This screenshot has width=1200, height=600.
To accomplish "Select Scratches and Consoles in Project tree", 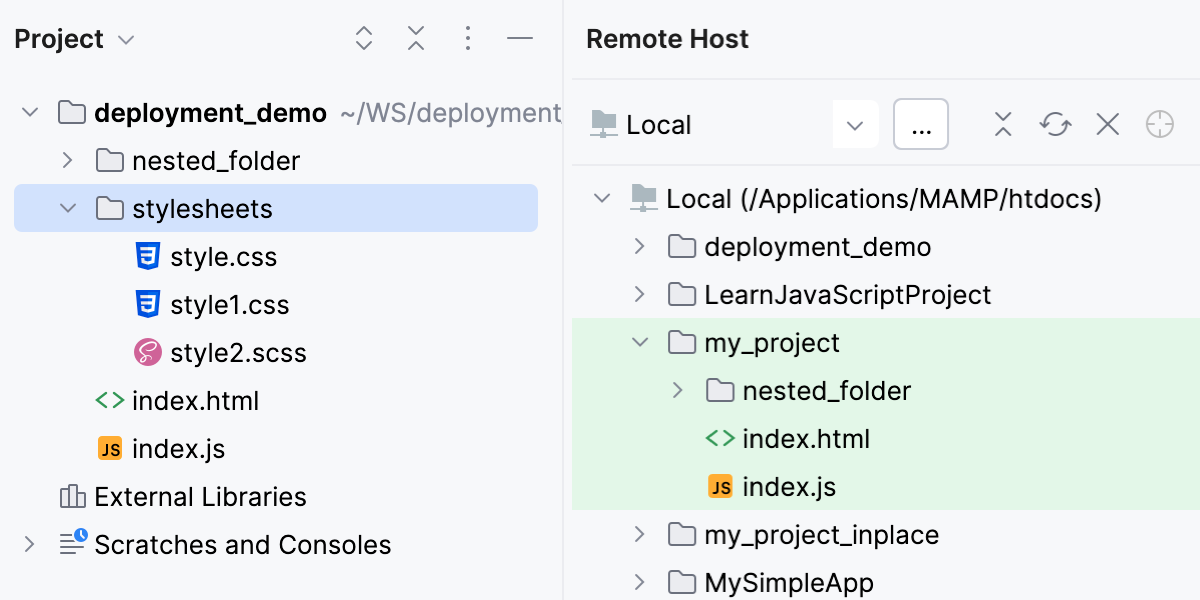I will click(x=242, y=544).
